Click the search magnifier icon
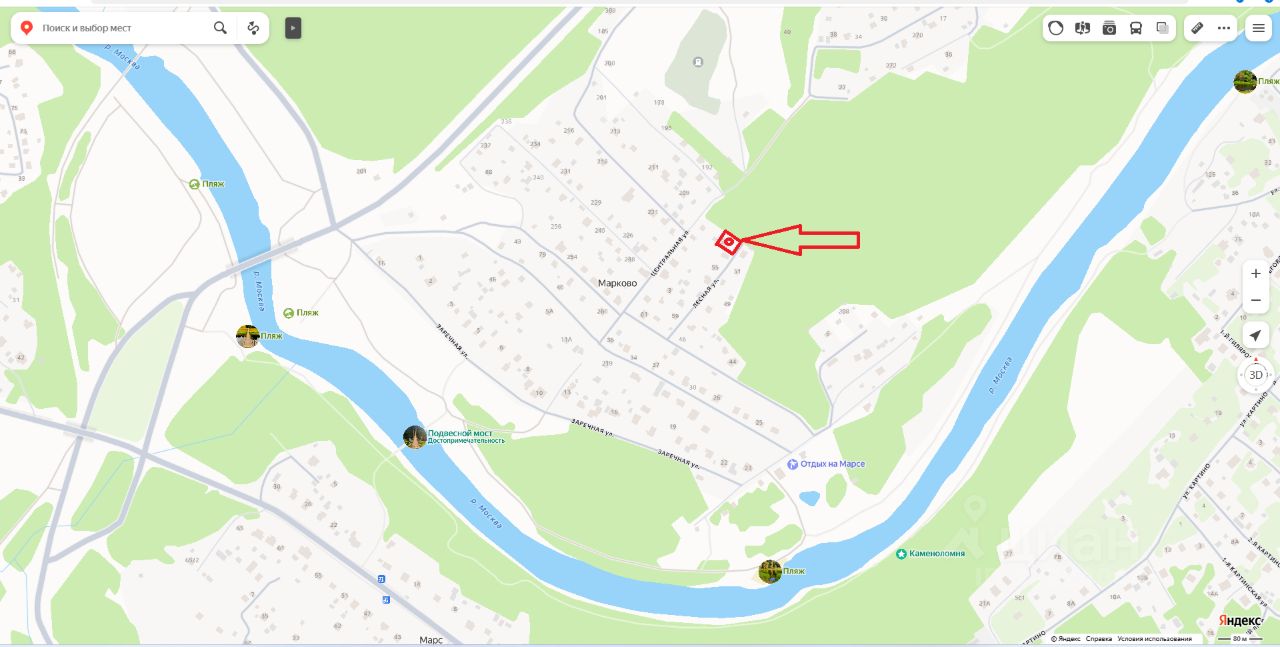 tap(220, 28)
